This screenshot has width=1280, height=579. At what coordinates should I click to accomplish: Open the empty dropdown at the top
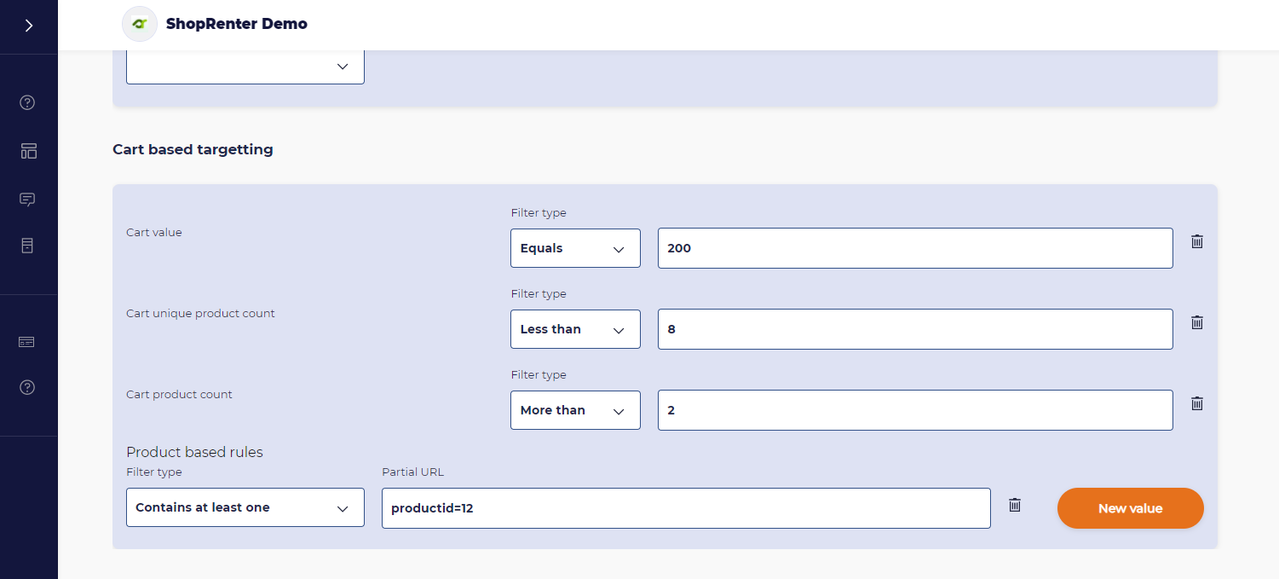click(x=245, y=66)
